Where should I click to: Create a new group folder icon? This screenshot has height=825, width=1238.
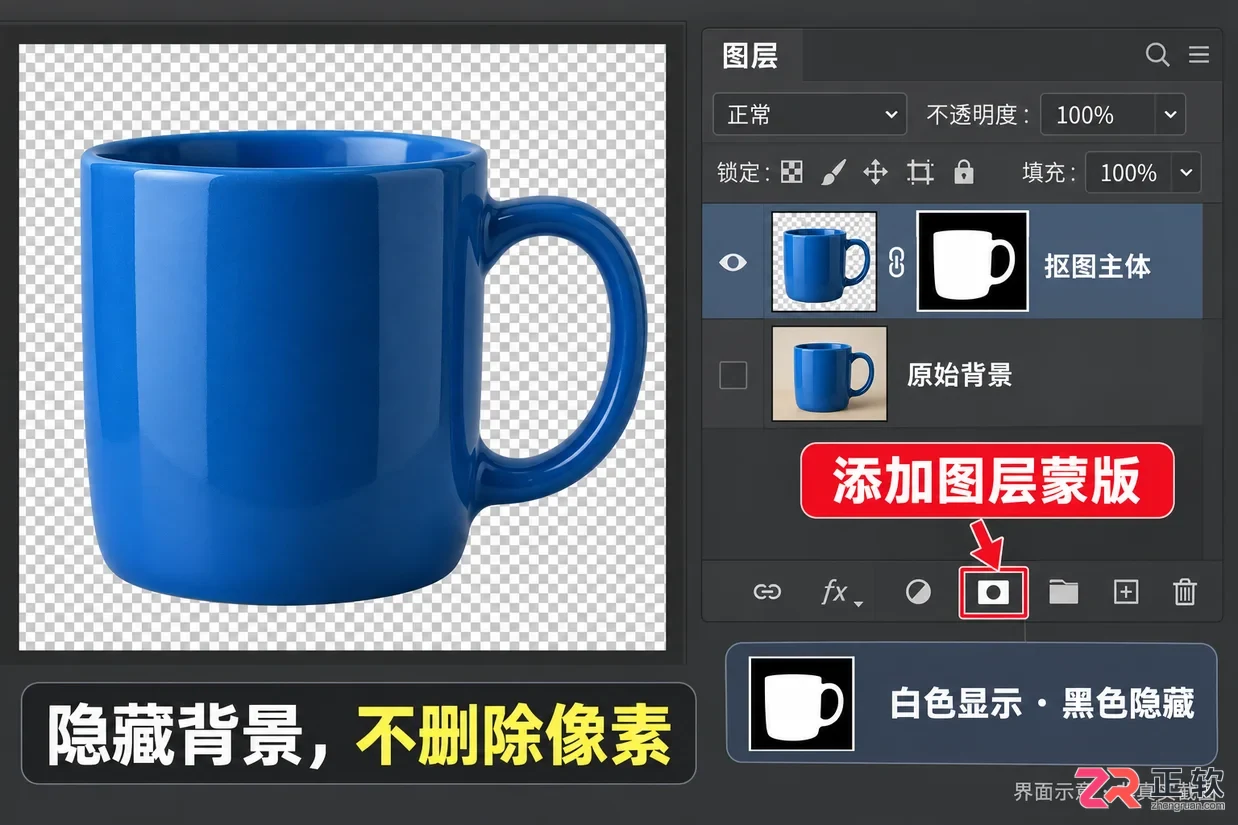click(1063, 592)
